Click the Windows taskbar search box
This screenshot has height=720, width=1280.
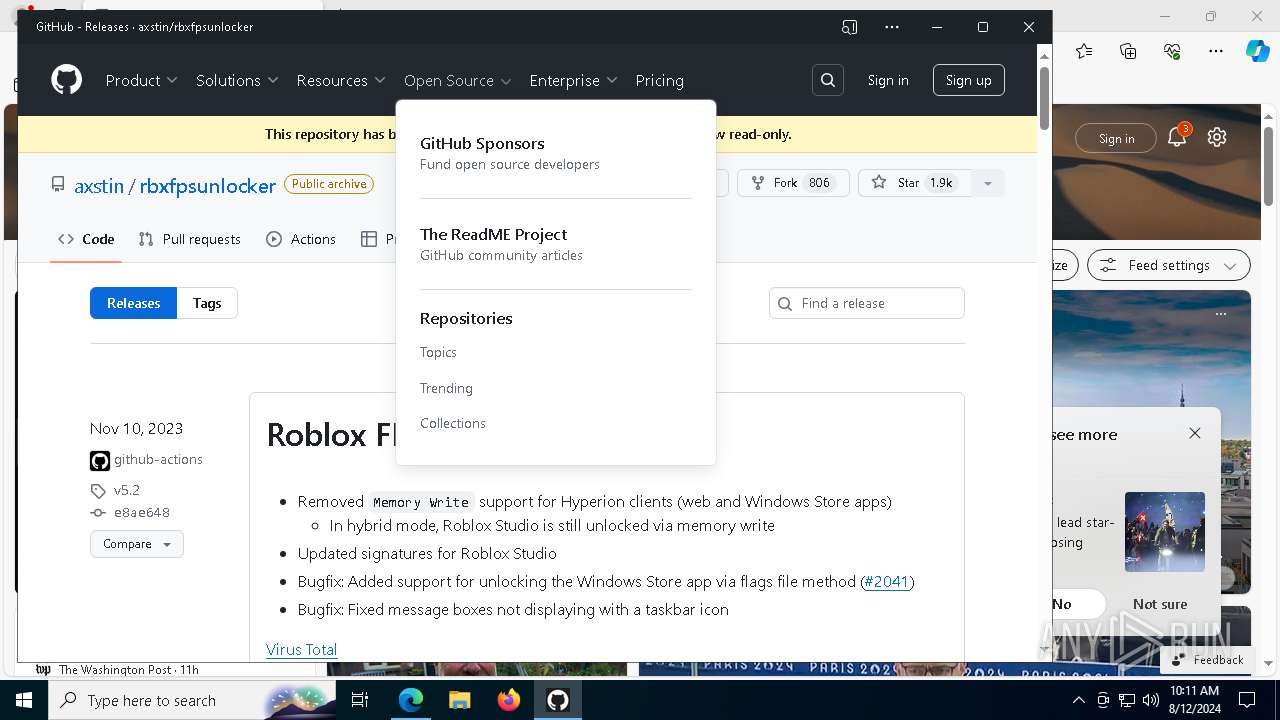click(x=192, y=700)
